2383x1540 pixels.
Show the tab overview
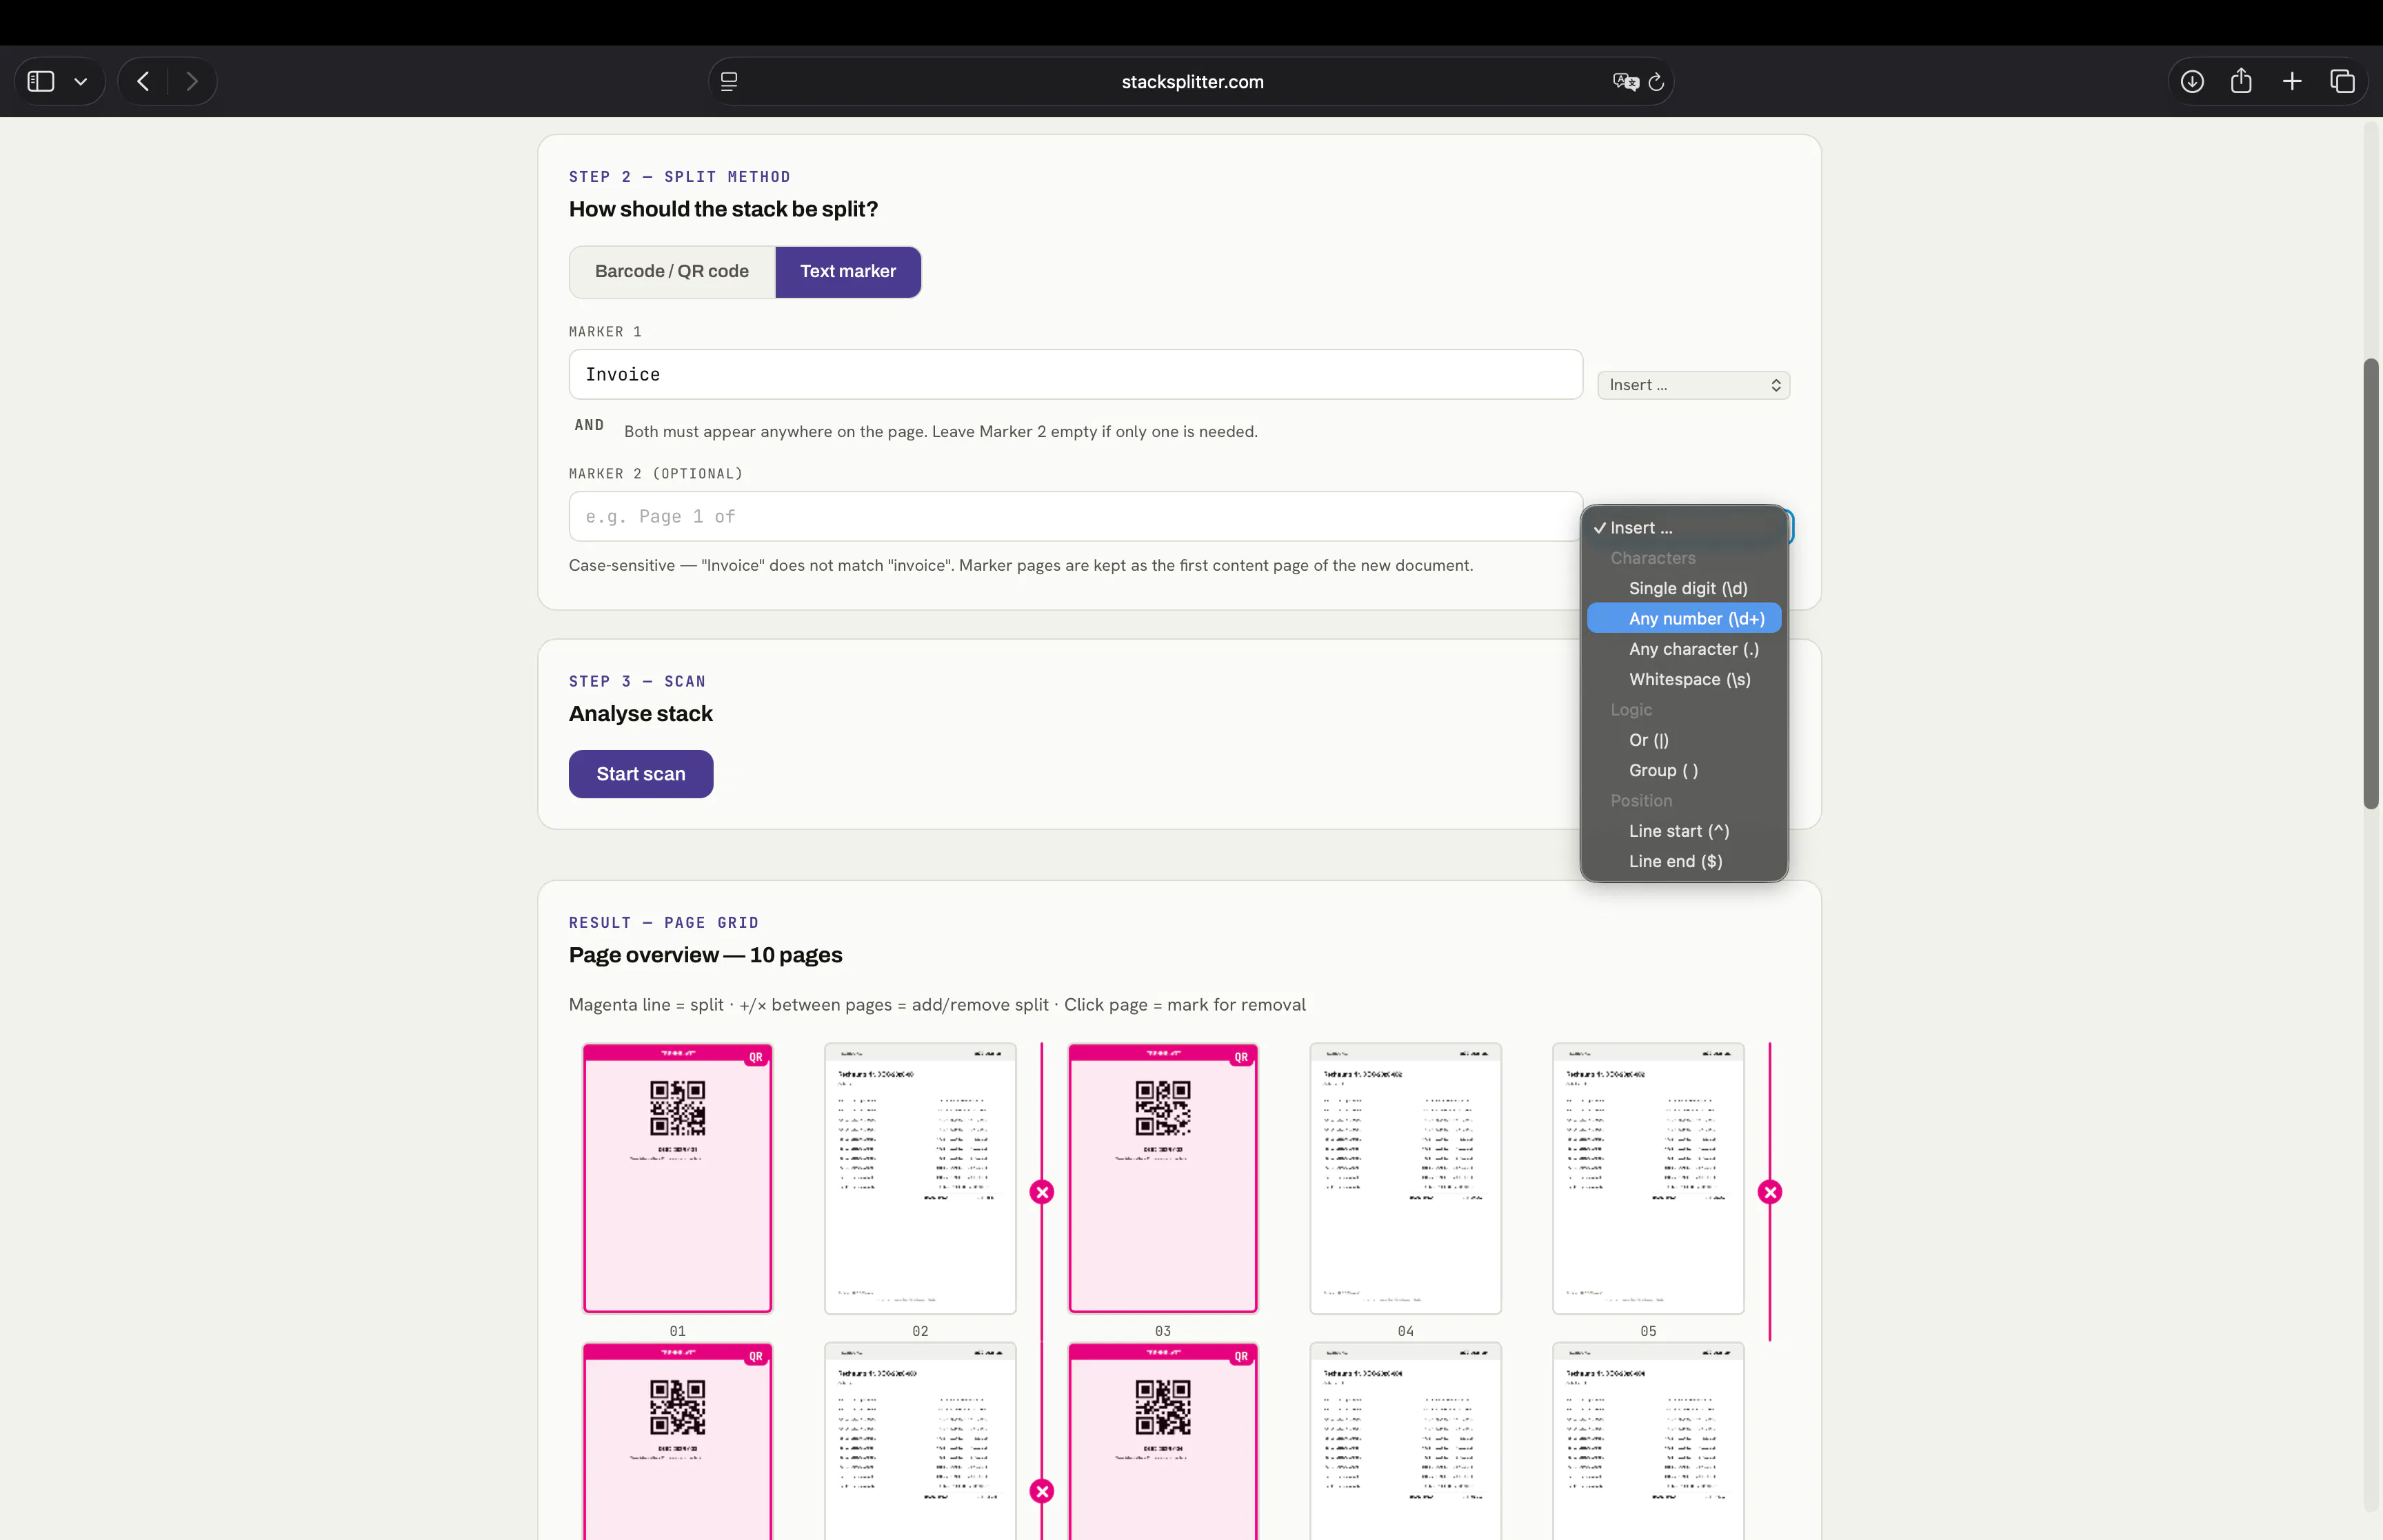(2342, 81)
